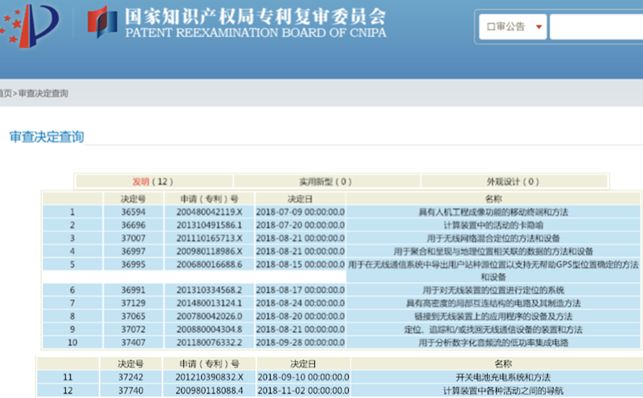Click the 名称 column header in first table
The image size is (643, 398).
click(x=493, y=199)
